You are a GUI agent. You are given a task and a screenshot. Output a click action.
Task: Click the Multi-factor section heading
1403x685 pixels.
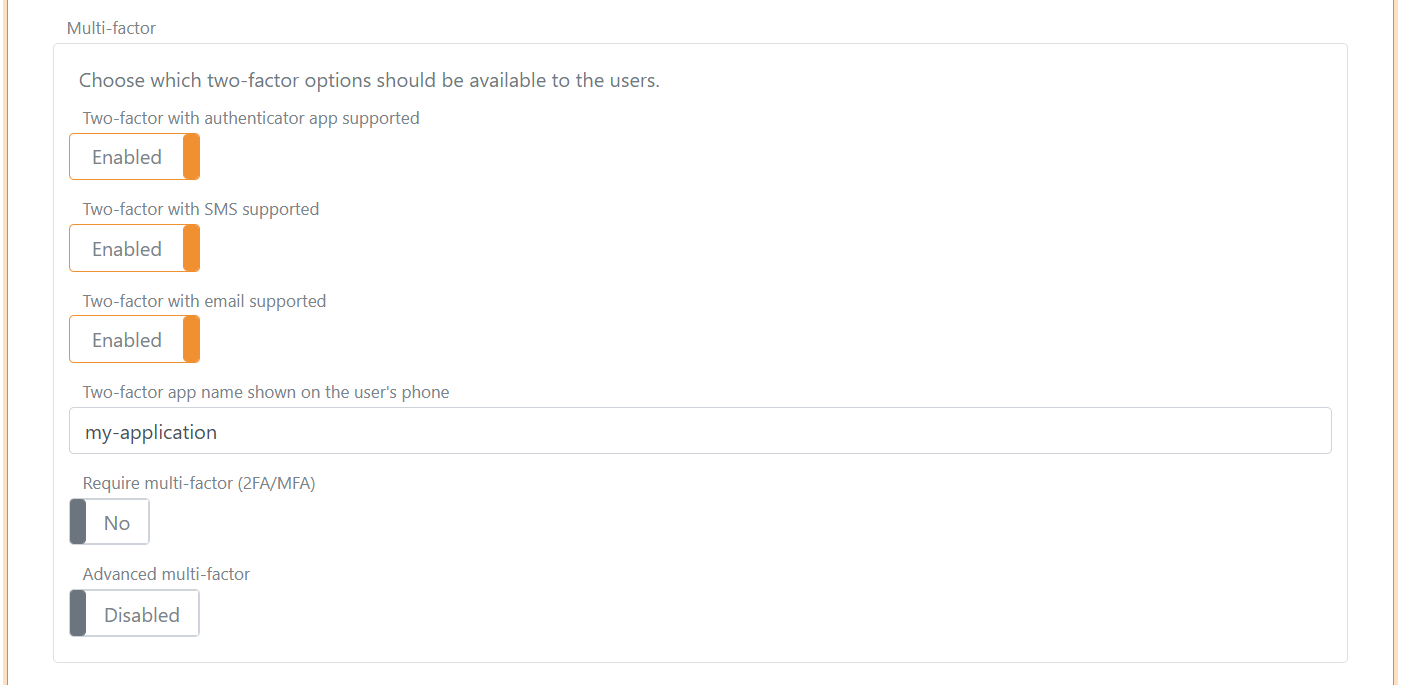(x=111, y=28)
